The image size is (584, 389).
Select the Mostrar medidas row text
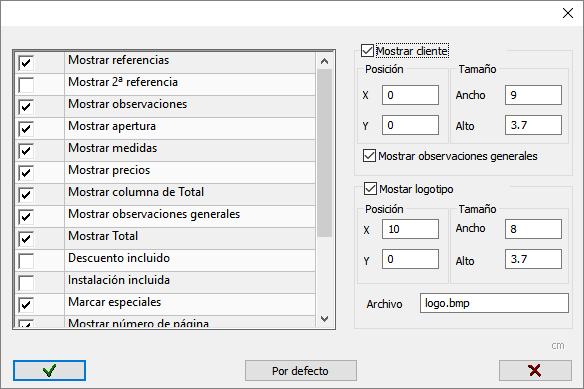coord(112,148)
